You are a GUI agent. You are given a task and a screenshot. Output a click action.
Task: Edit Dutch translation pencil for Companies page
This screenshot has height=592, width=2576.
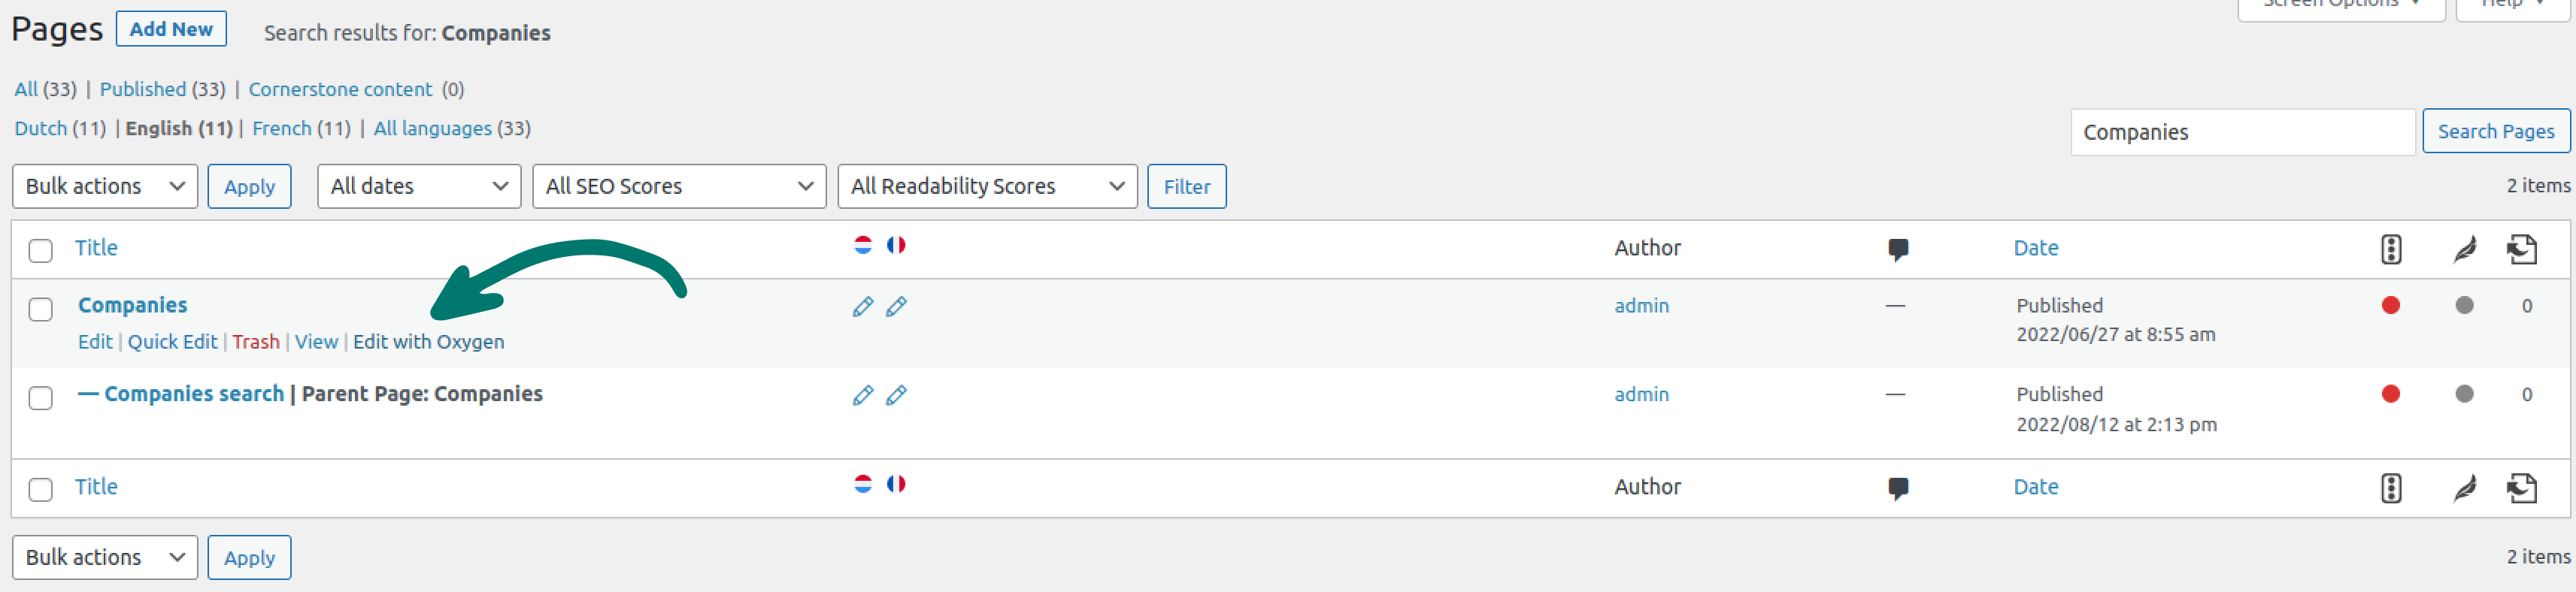862,307
